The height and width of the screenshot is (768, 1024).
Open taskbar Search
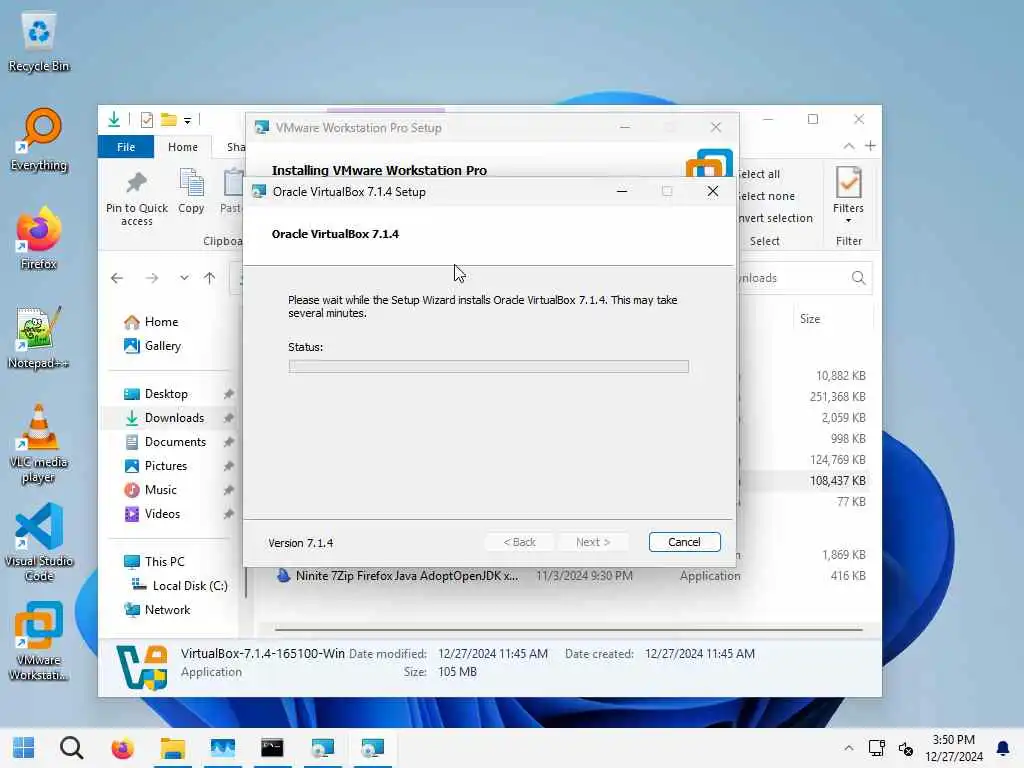coord(72,748)
